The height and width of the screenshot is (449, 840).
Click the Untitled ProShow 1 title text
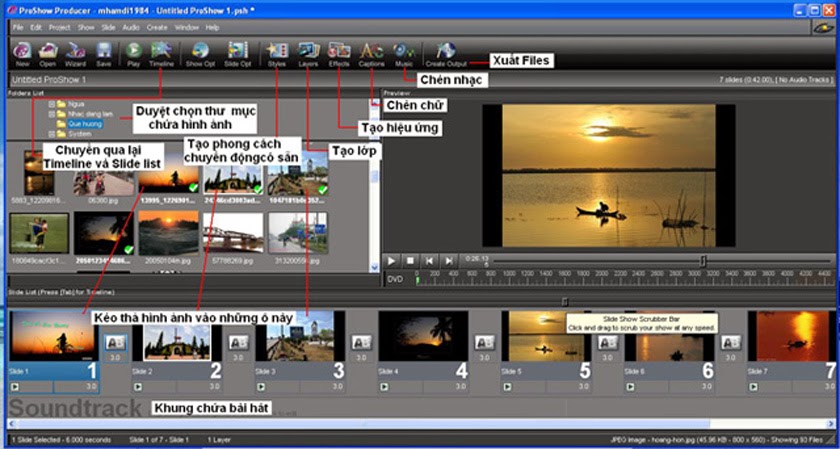(49, 80)
